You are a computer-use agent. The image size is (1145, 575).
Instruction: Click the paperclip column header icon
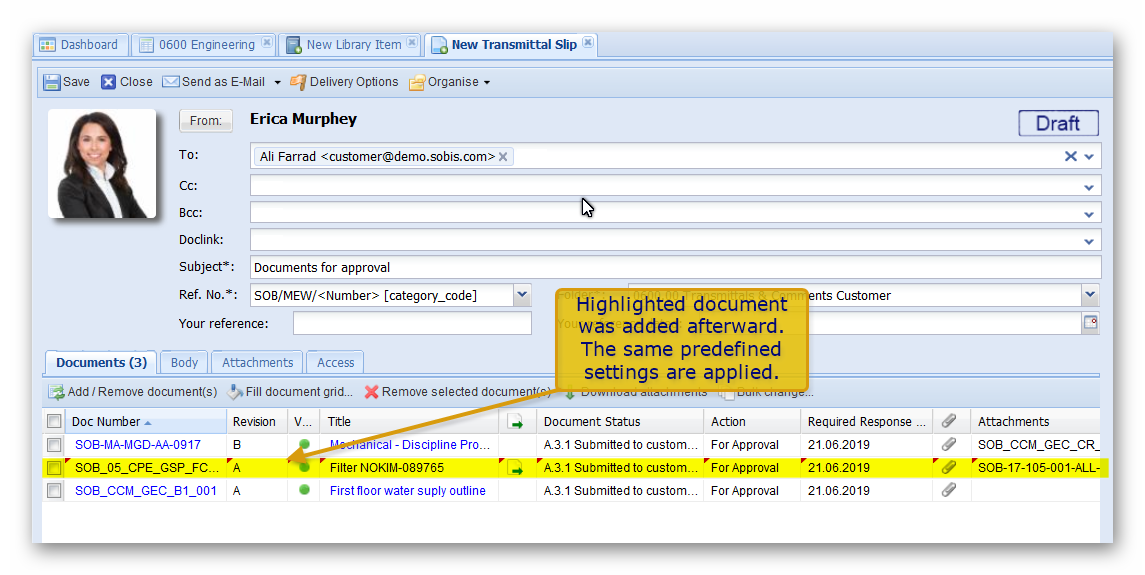pyautogui.click(x=949, y=421)
